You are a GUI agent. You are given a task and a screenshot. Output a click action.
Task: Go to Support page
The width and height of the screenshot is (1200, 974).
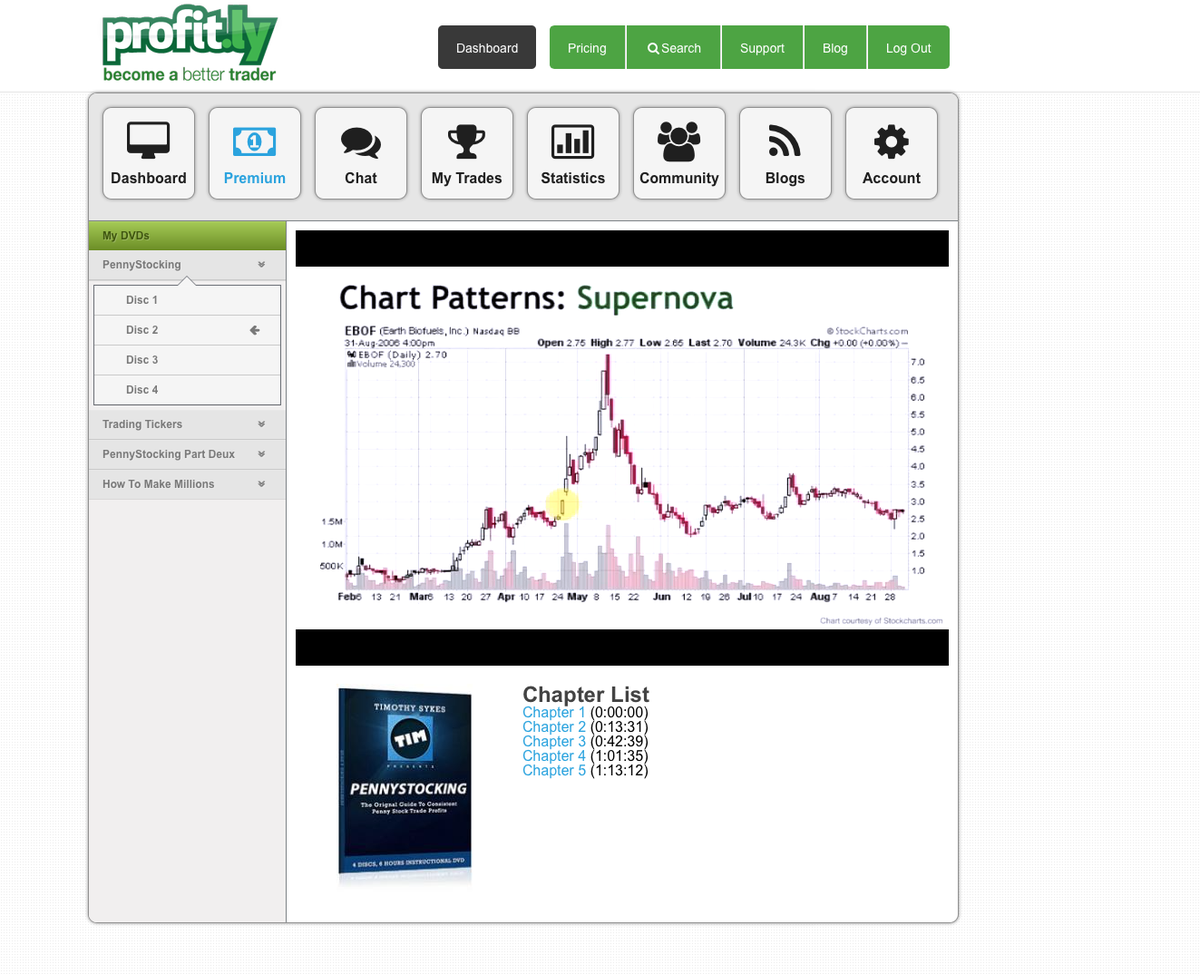(762, 47)
